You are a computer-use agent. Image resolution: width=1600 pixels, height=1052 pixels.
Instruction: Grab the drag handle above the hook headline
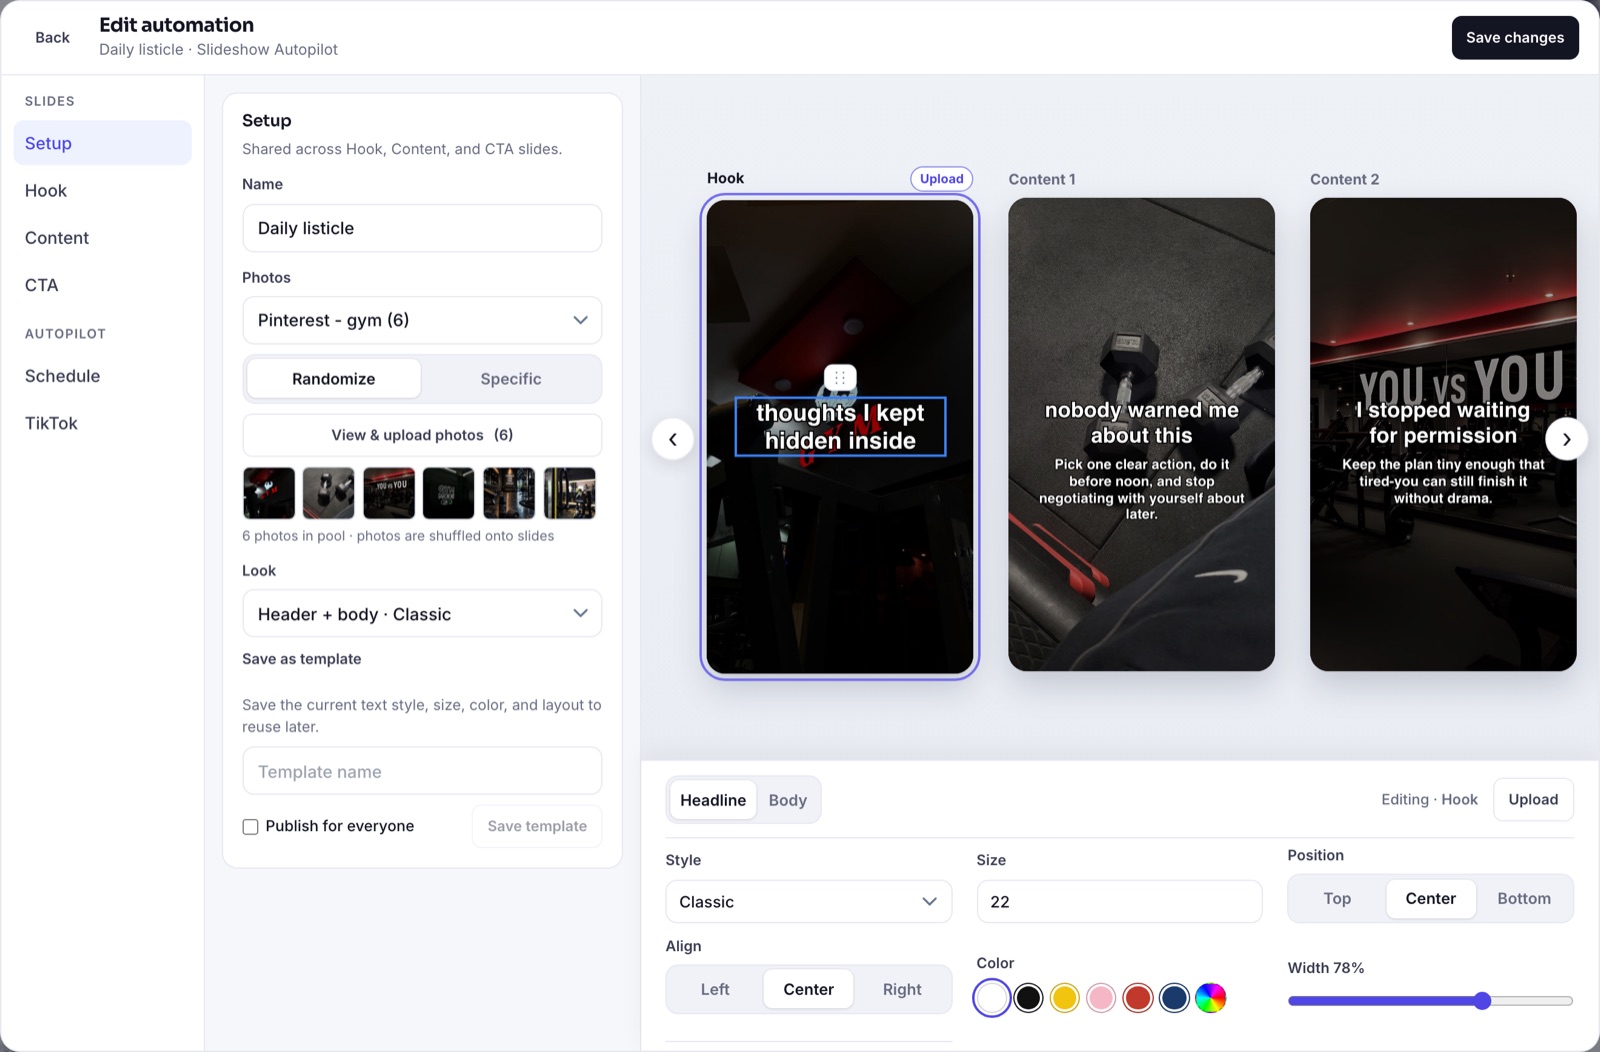tap(840, 378)
